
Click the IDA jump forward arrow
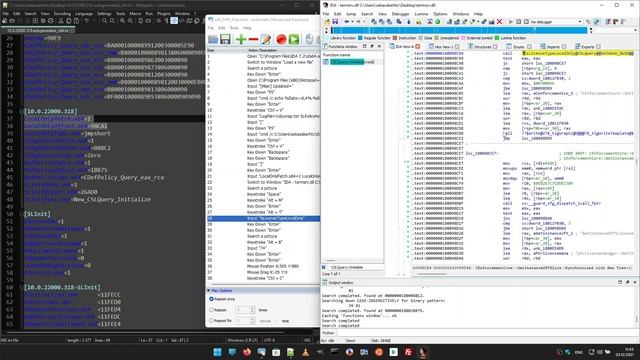click(358, 22)
